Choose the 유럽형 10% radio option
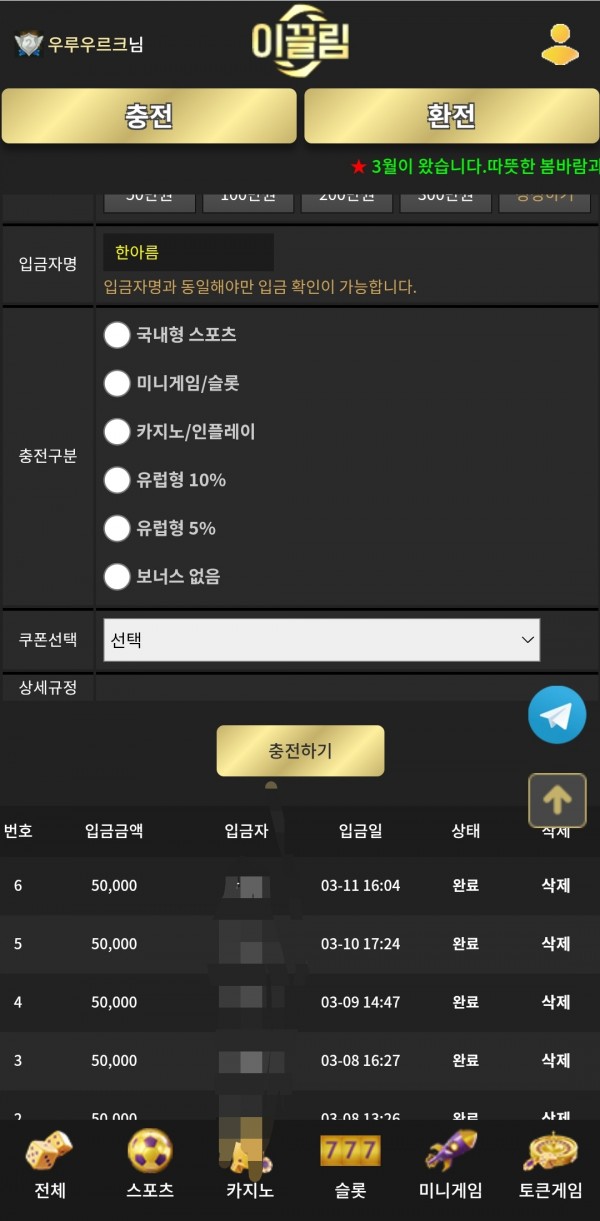Viewport: 600px width, 1221px height. [x=117, y=480]
